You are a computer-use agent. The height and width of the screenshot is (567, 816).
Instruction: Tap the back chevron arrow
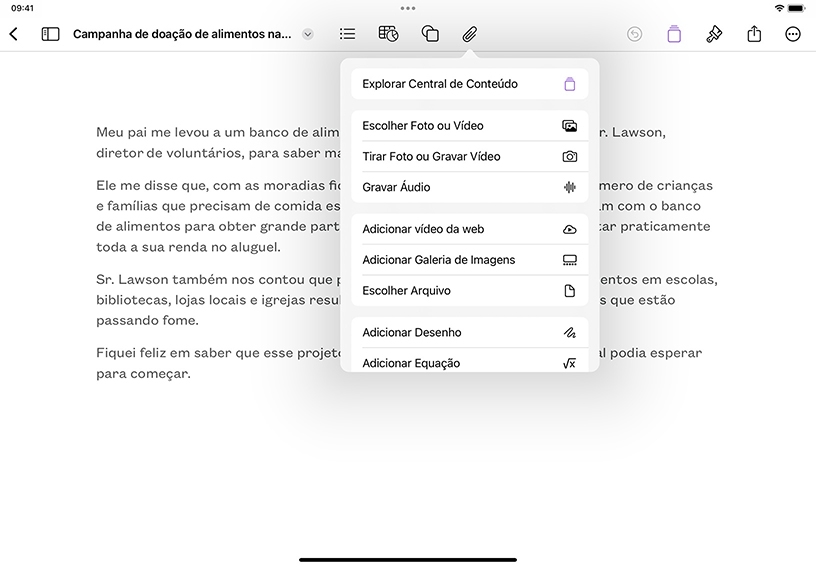[14, 34]
